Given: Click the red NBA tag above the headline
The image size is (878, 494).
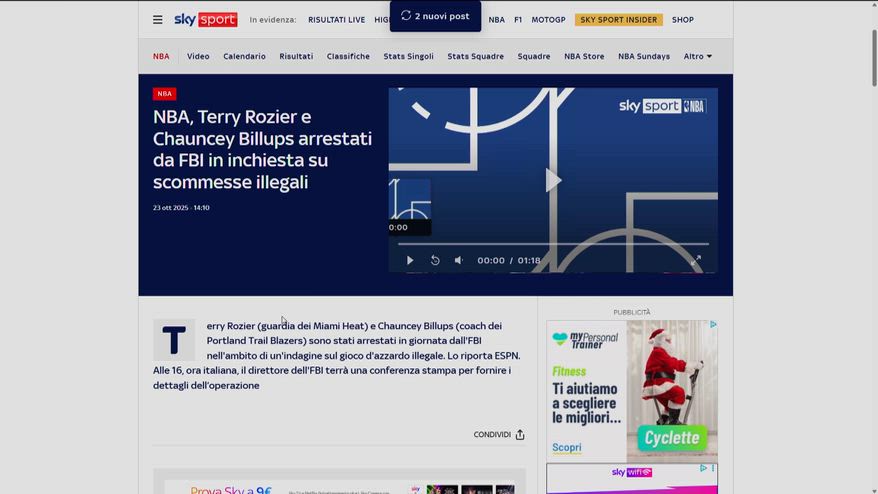Looking at the screenshot, I should pyautogui.click(x=164, y=94).
